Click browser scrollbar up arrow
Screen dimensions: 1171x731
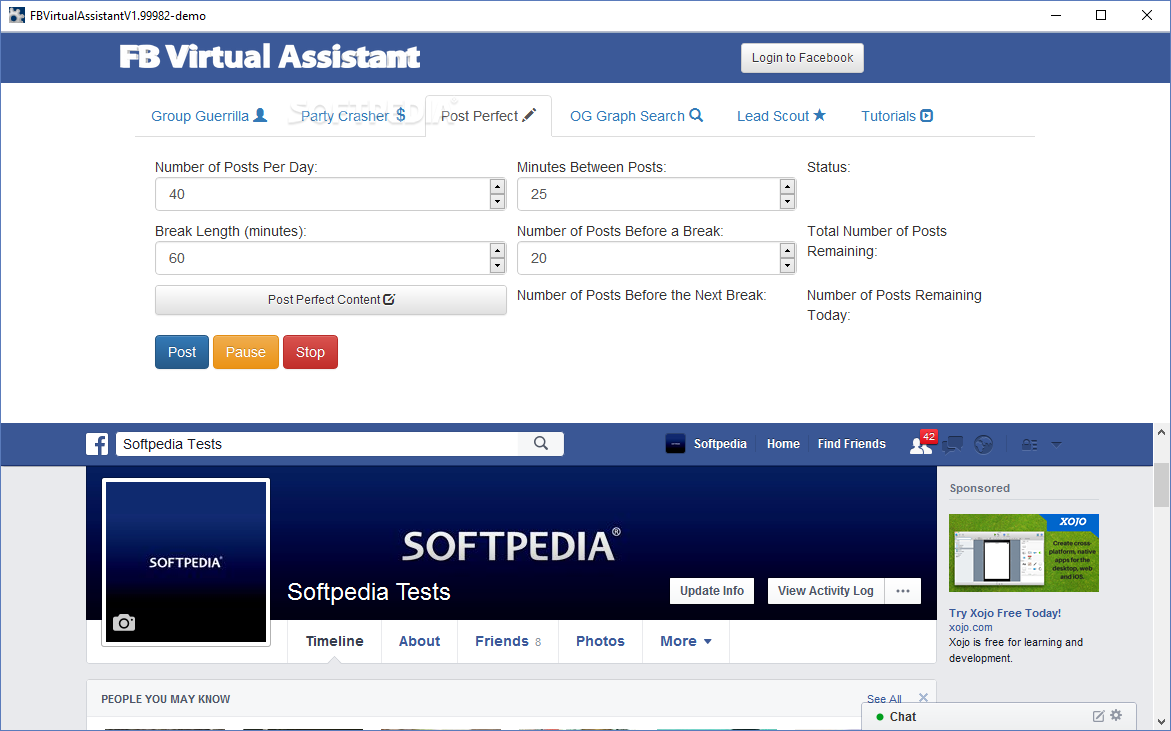[1161, 432]
